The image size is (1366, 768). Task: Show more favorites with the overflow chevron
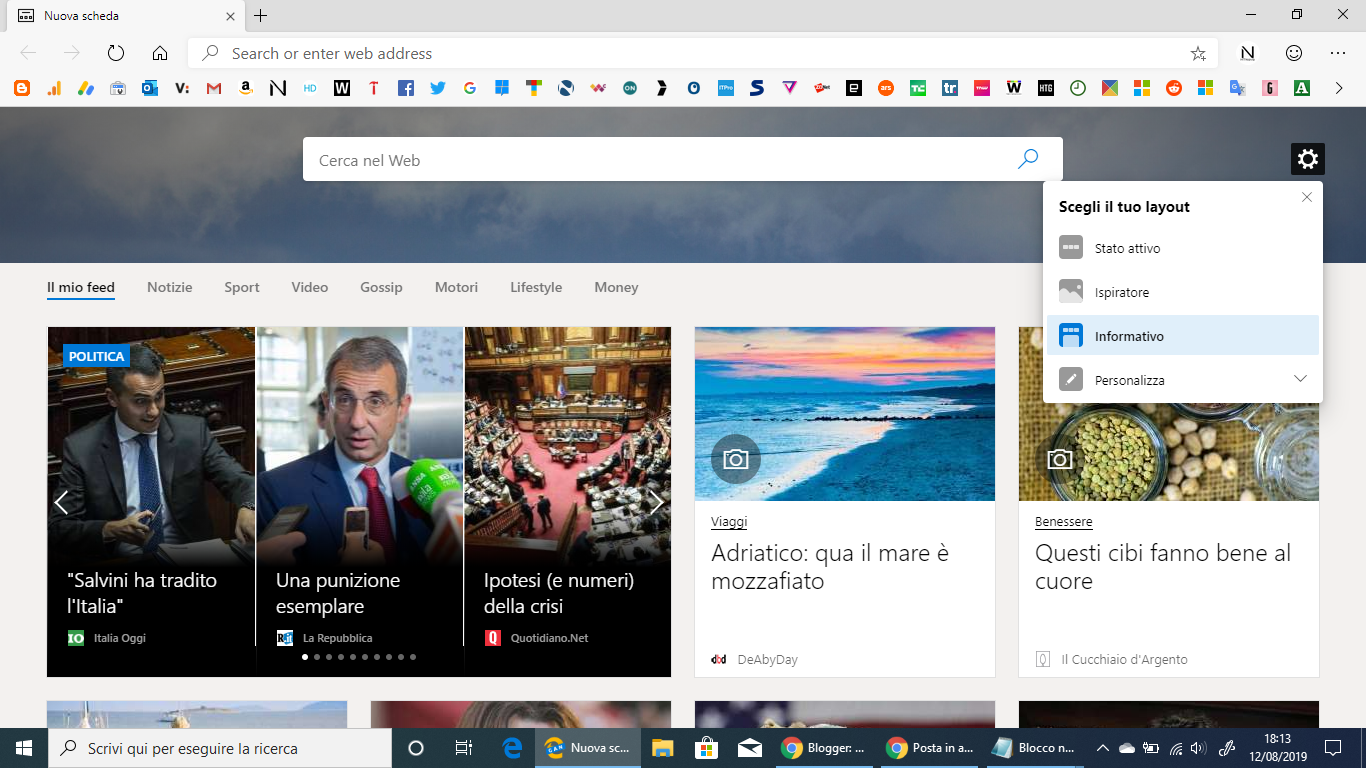click(1340, 88)
